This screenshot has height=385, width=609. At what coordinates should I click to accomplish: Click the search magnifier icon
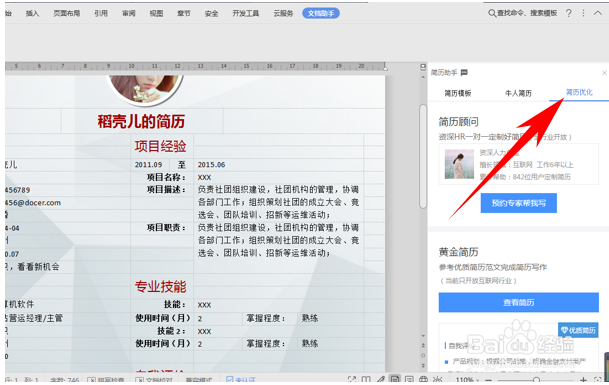click(492, 13)
